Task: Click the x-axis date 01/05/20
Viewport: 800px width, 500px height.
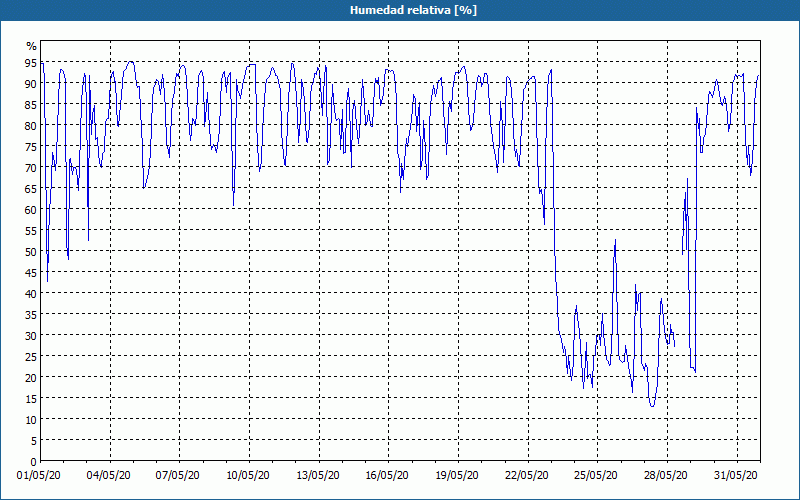Action: [x=39, y=475]
